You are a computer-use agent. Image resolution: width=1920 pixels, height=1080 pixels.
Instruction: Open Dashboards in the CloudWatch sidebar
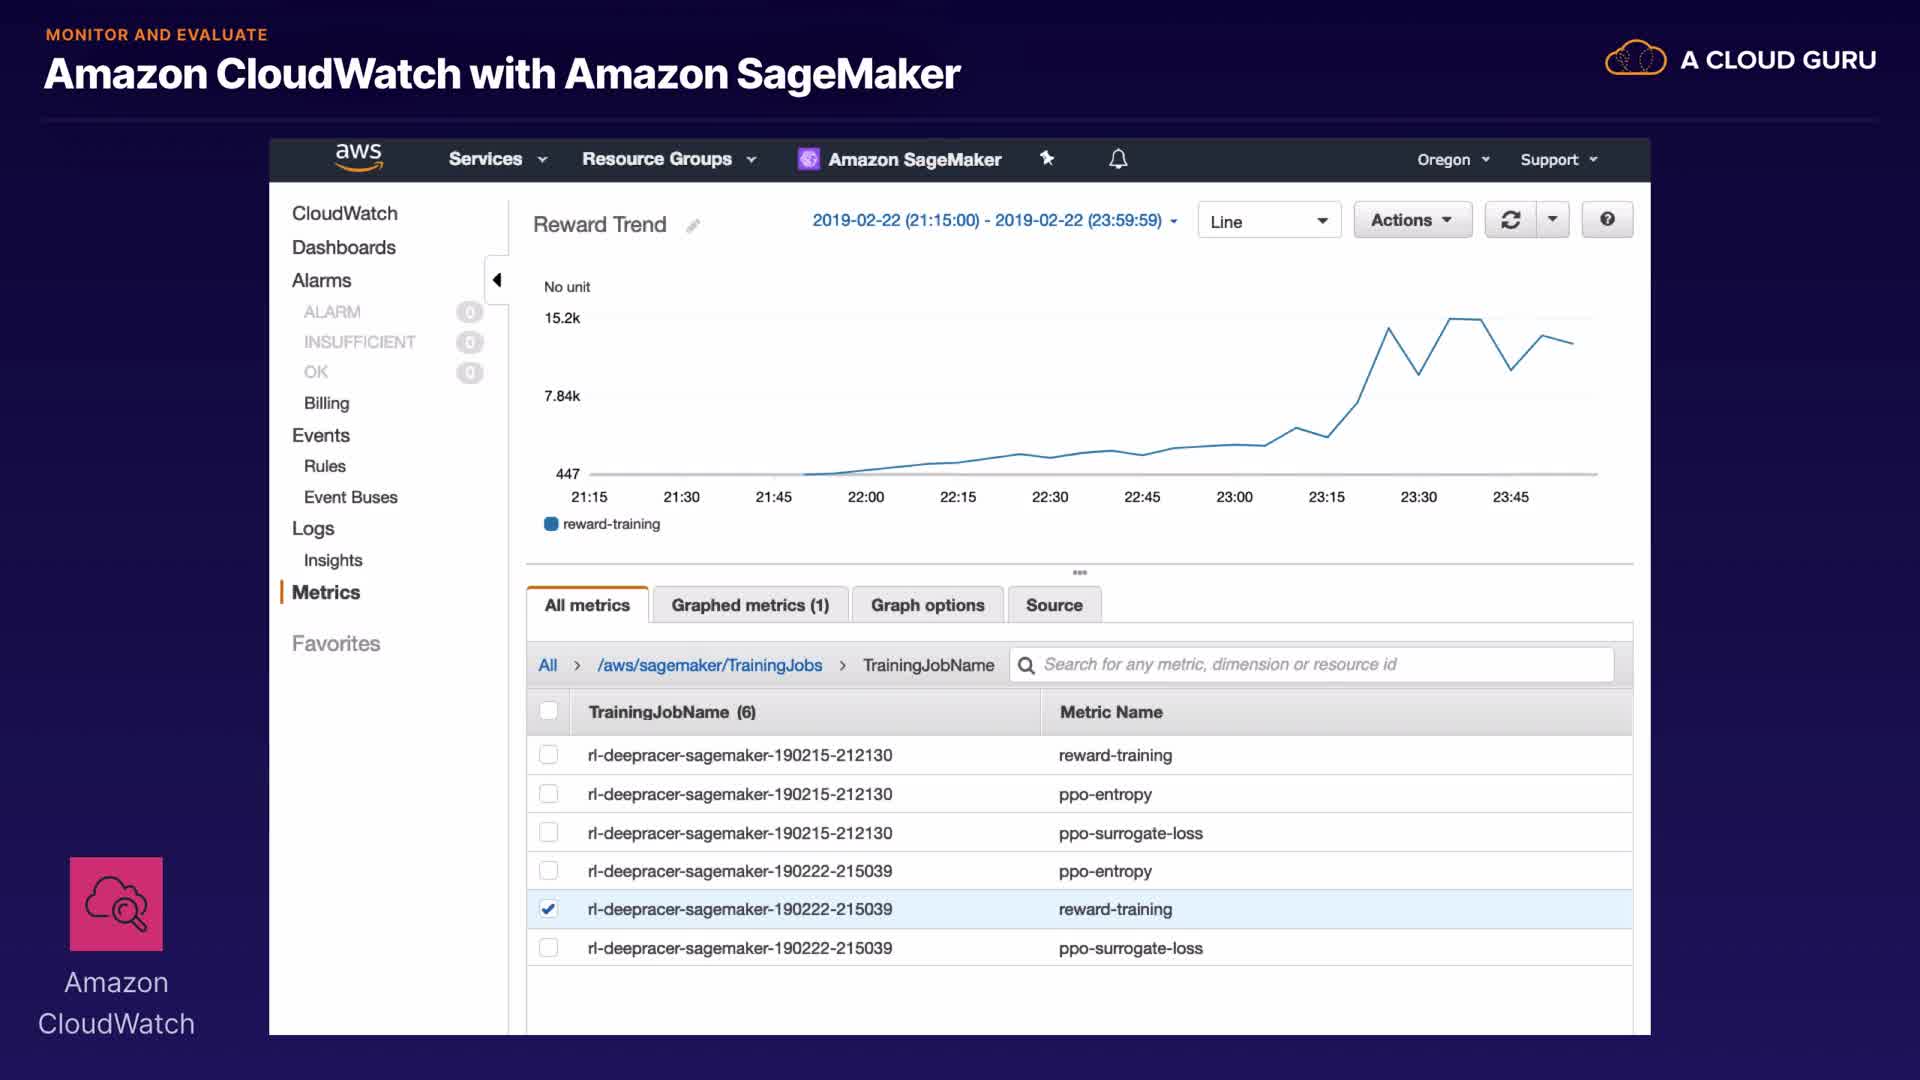(343, 247)
